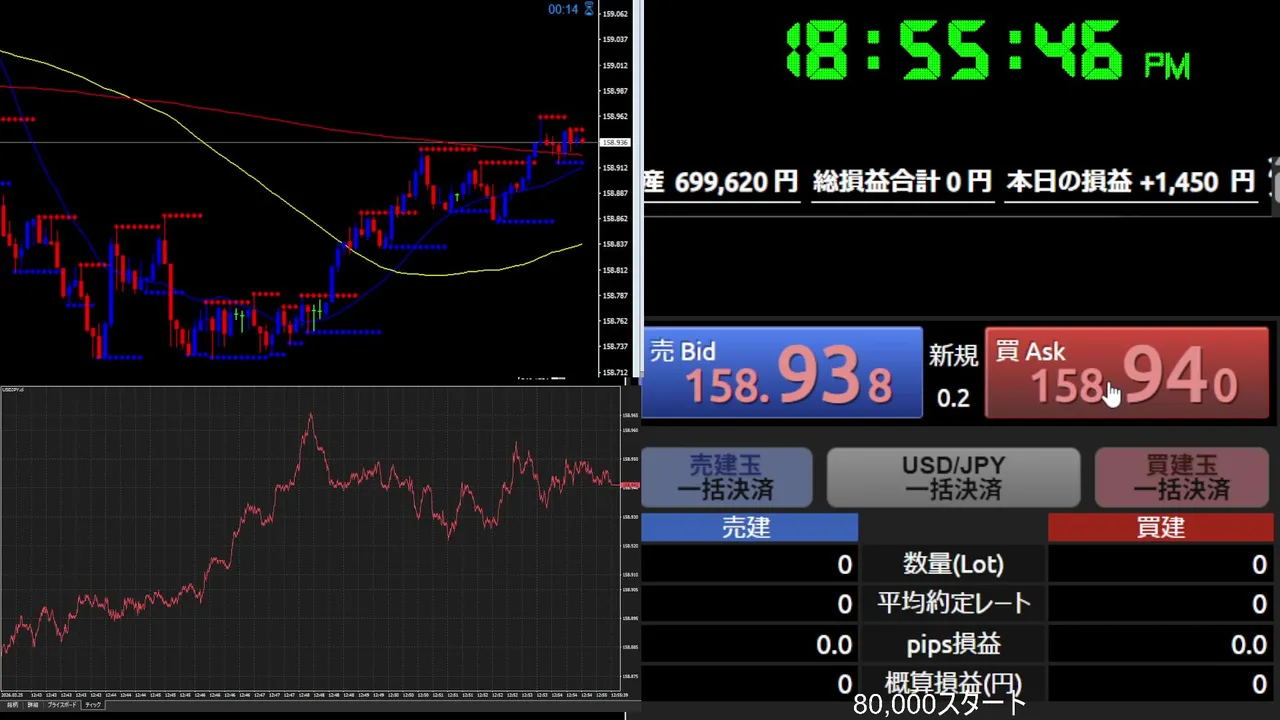This screenshot has height=720, width=1280.
Task: Click the 売 Bid 158.938 sell button
Action: click(781, 373)
